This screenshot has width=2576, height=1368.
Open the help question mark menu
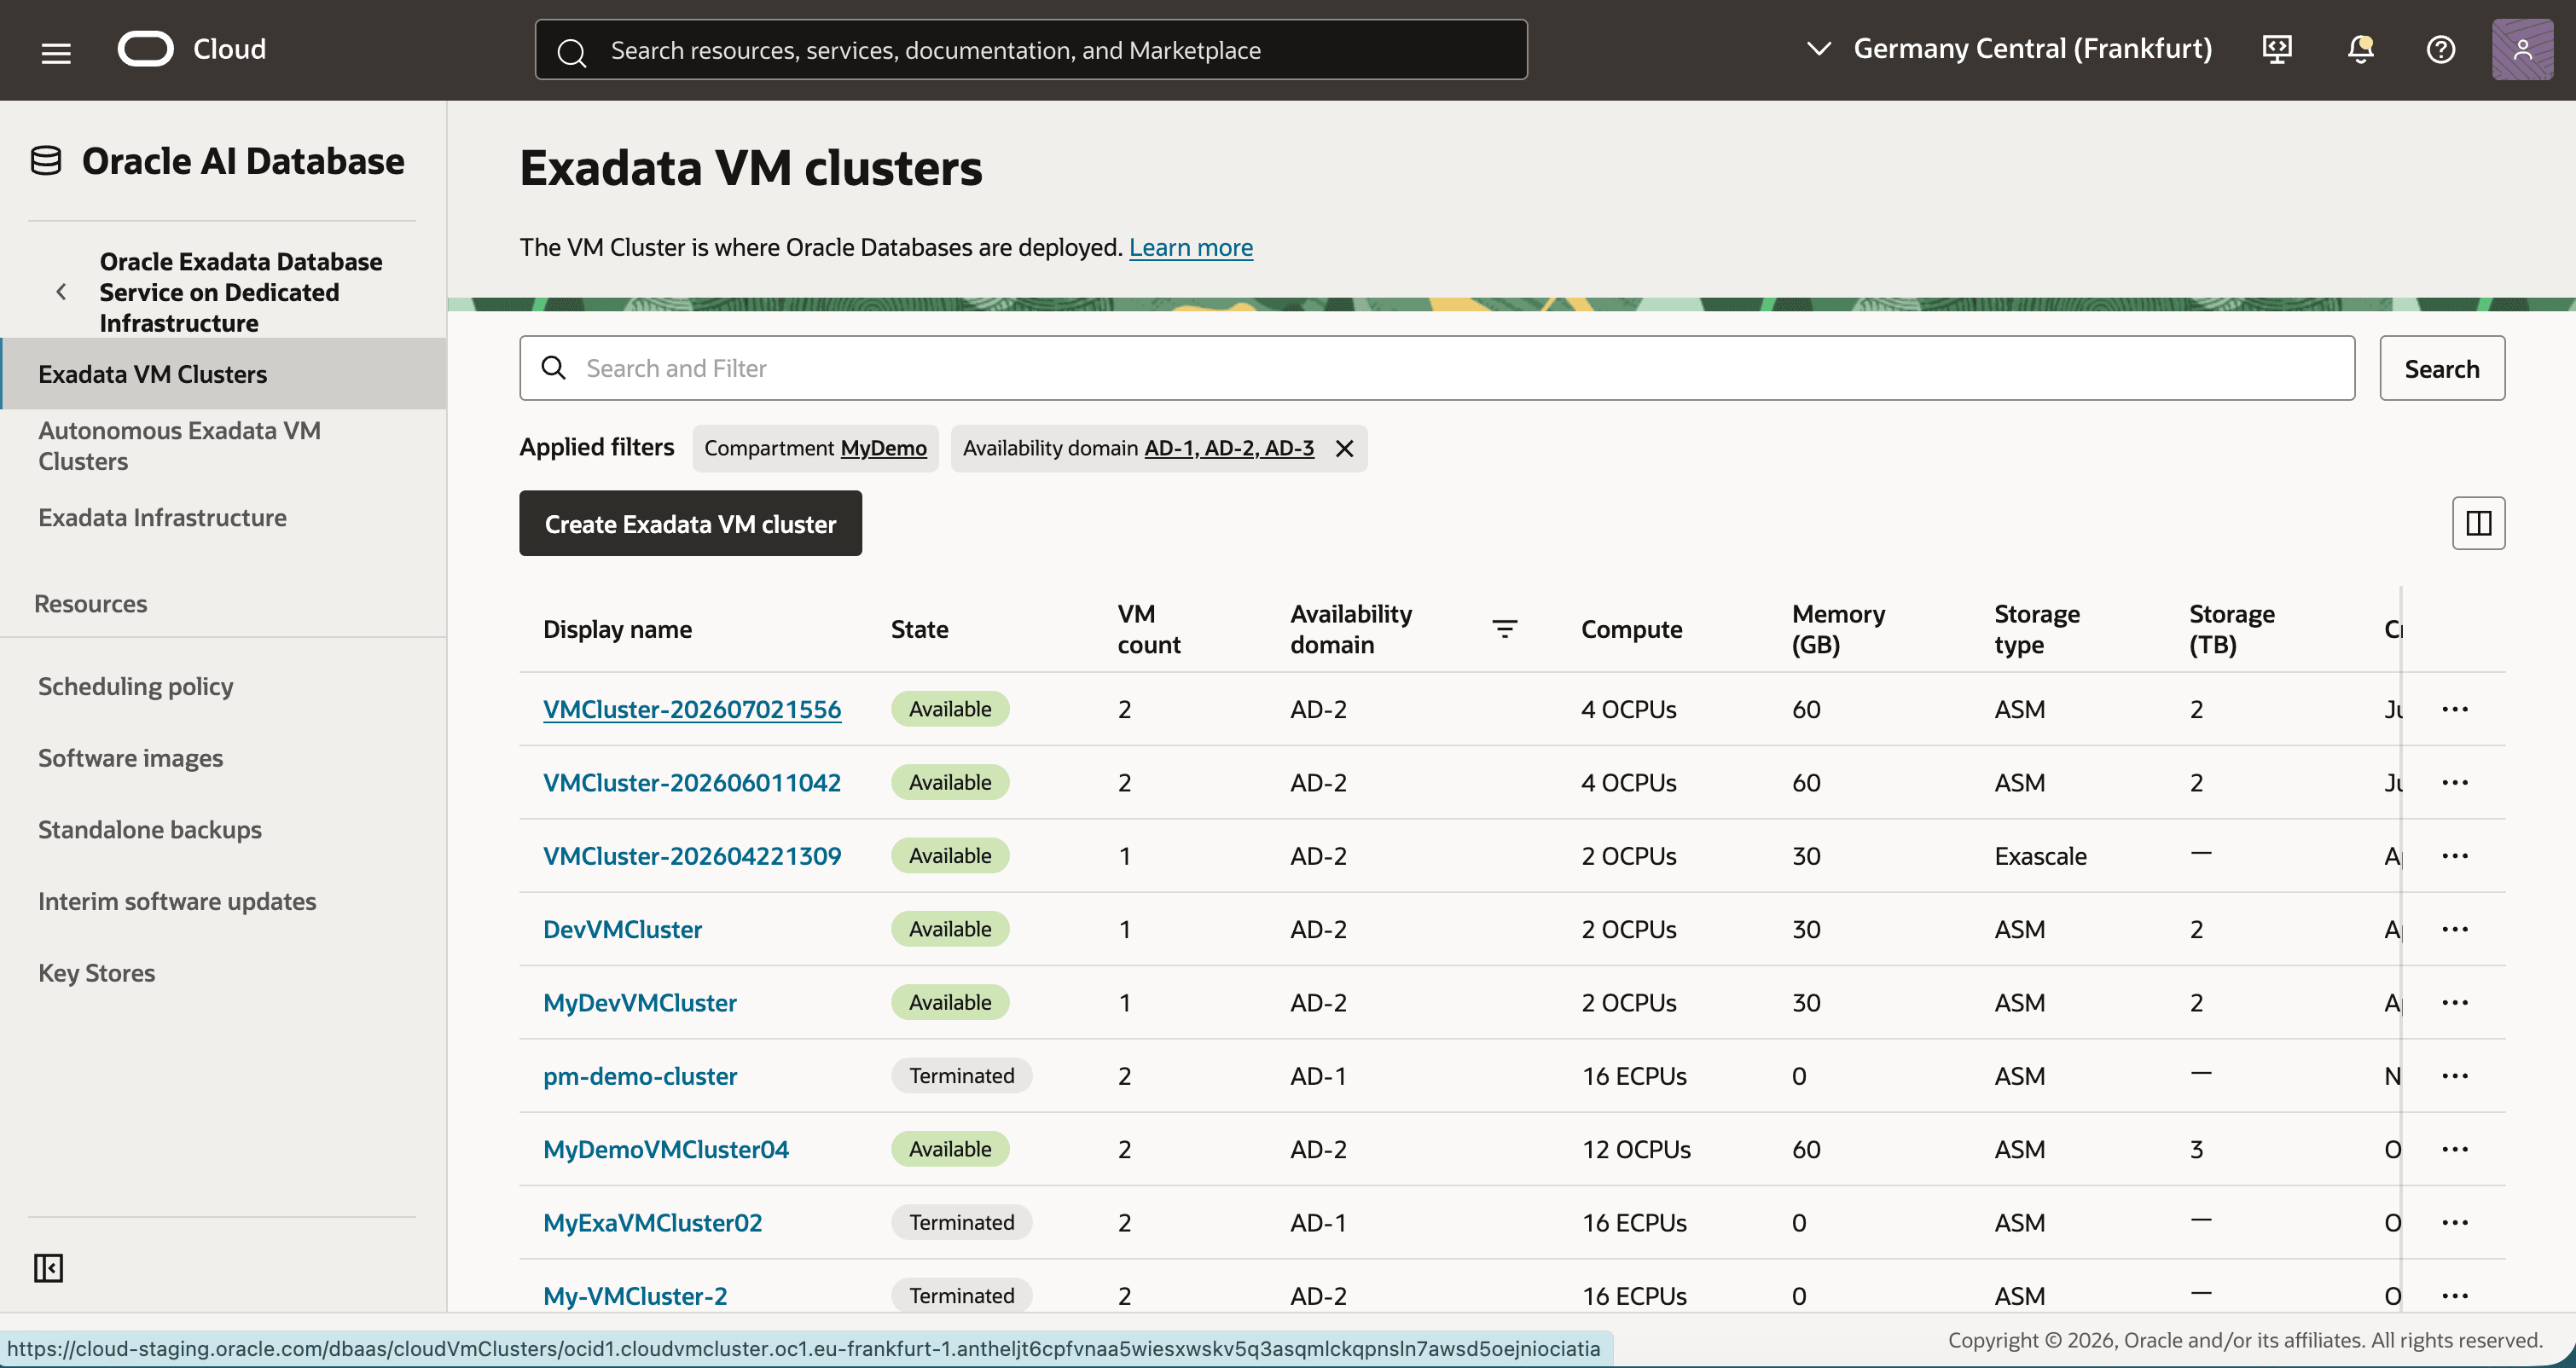[x=2441, y=49]
